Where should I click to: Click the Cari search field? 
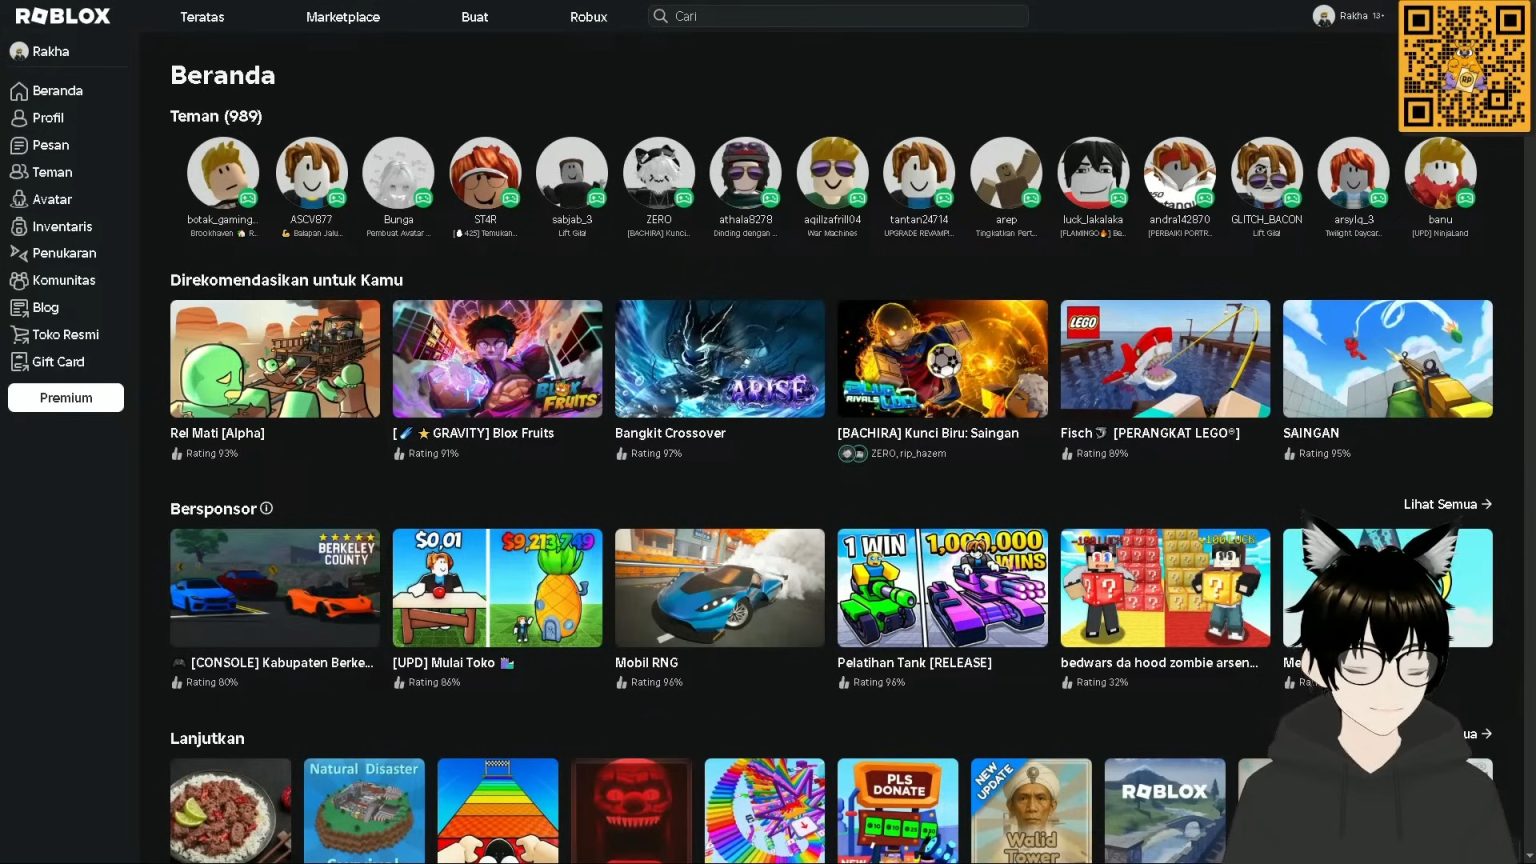(x=838, y=16)
